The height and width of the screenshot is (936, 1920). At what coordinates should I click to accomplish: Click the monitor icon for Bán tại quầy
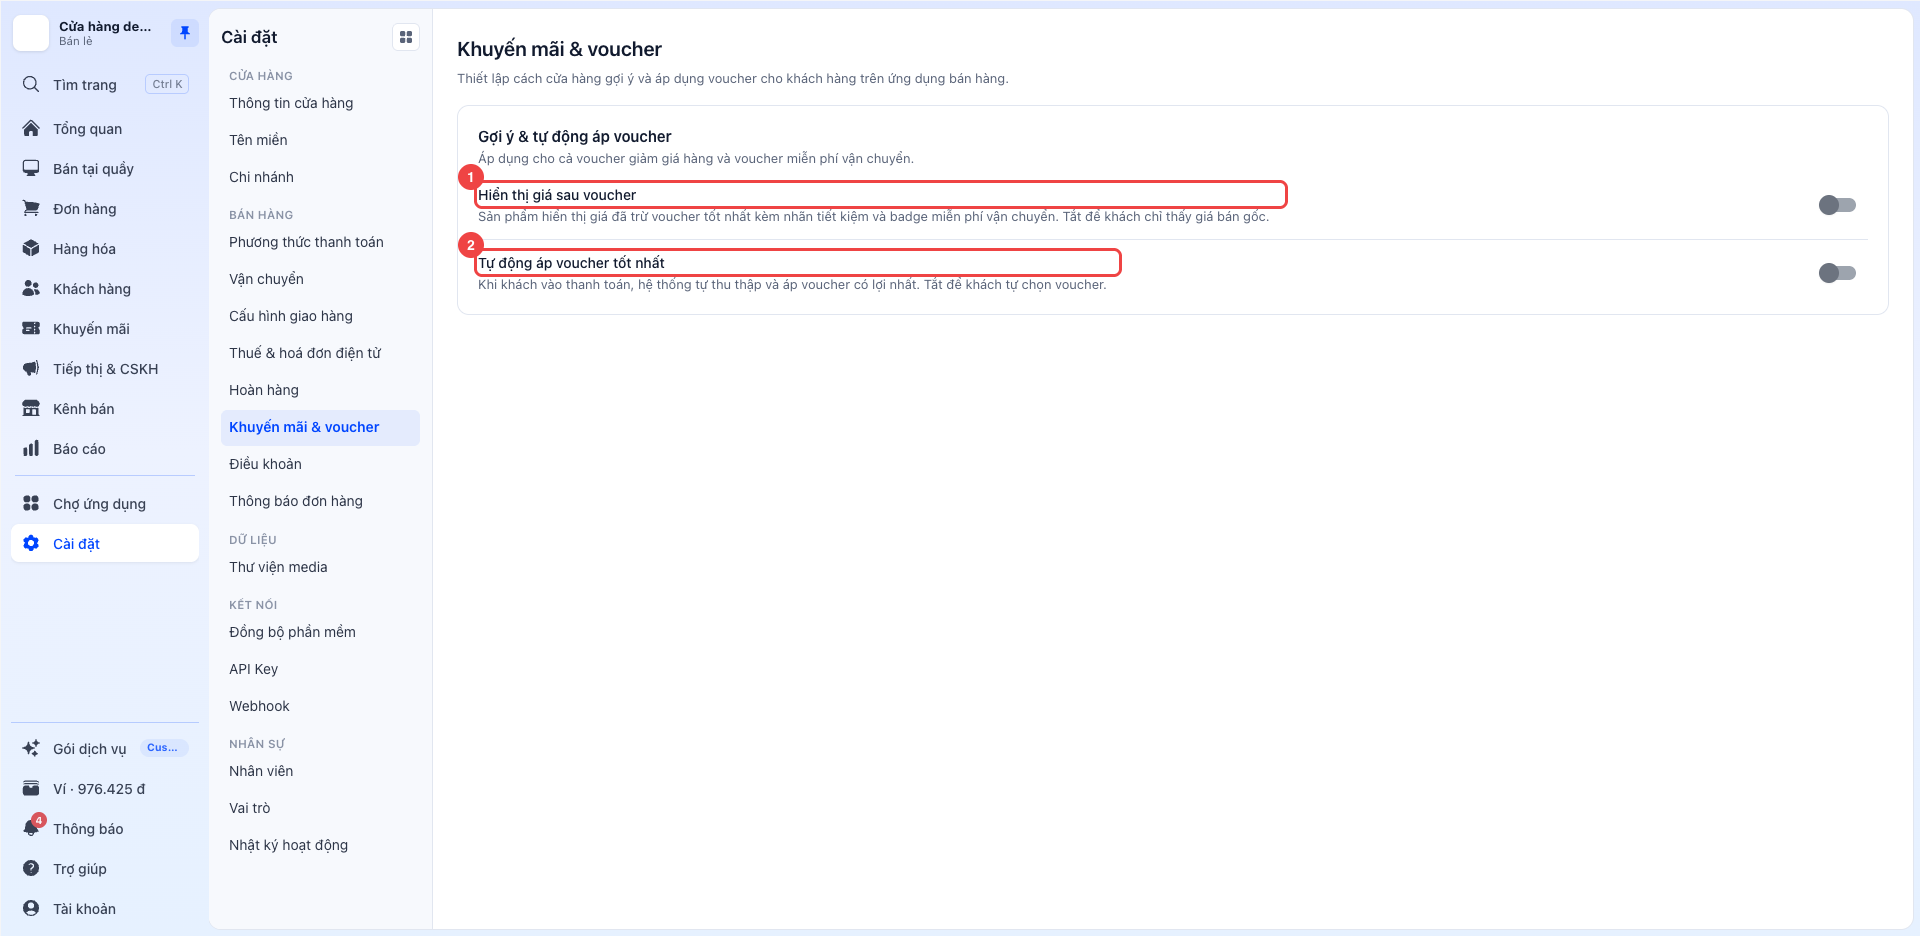click(31, 169)
